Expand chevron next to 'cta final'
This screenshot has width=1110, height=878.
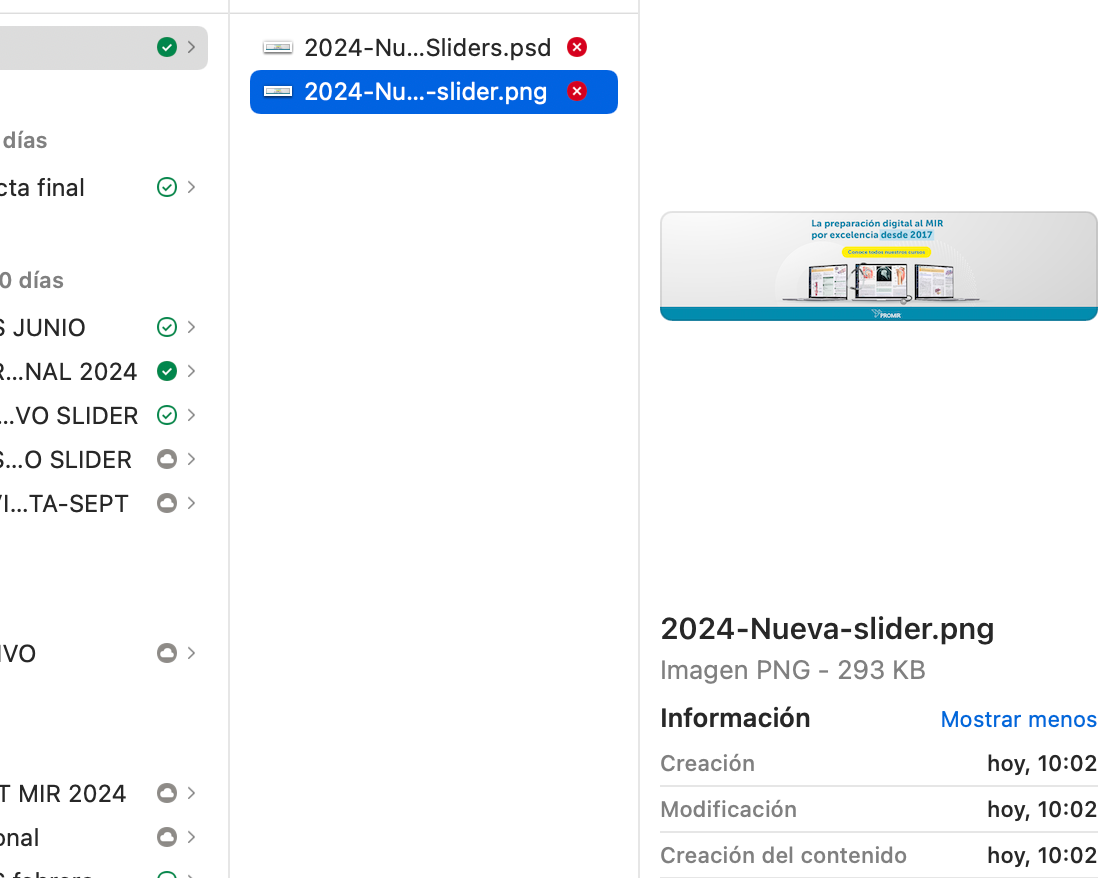tap(191, 187)
